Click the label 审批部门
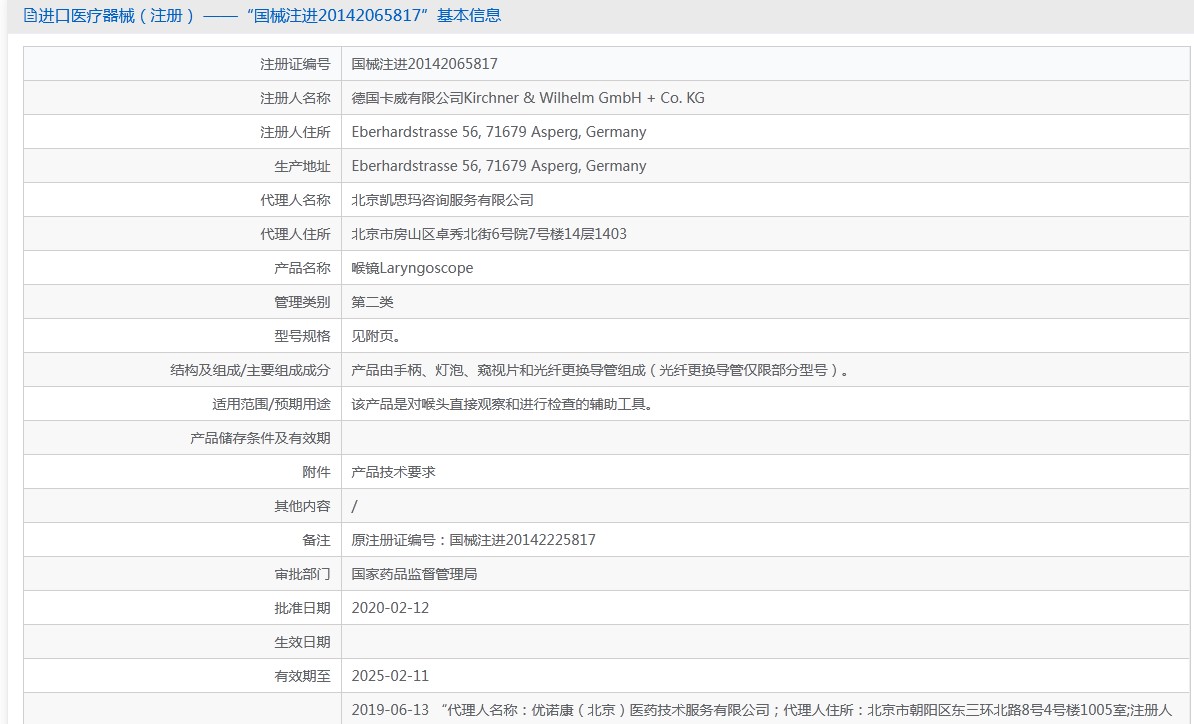The height and width of the screenshot is (724, 1194). pos(302,575)
